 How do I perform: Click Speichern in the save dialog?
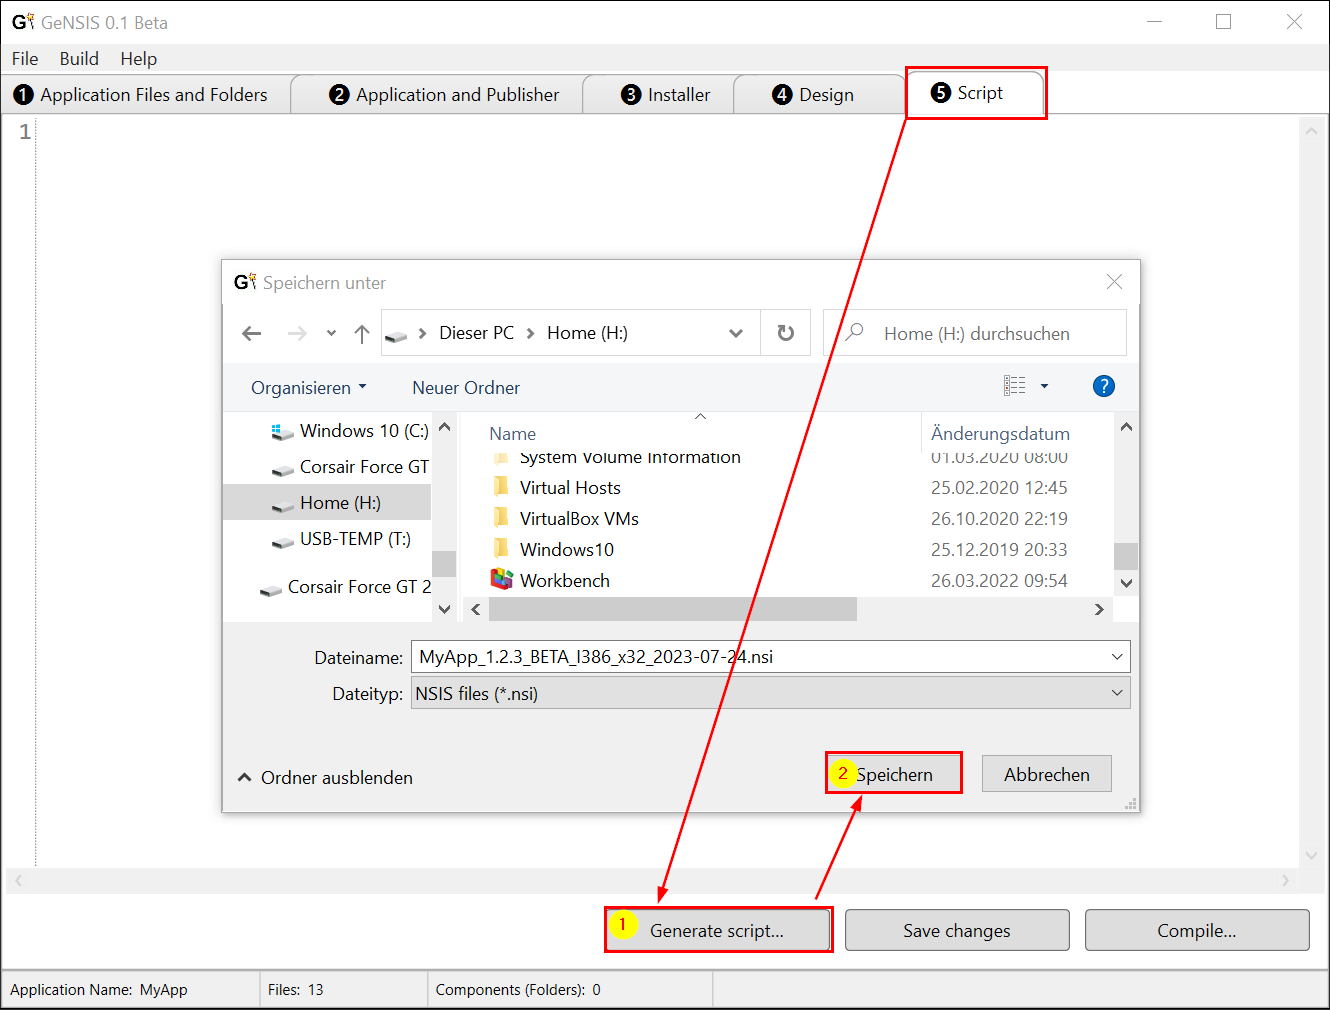894,774
